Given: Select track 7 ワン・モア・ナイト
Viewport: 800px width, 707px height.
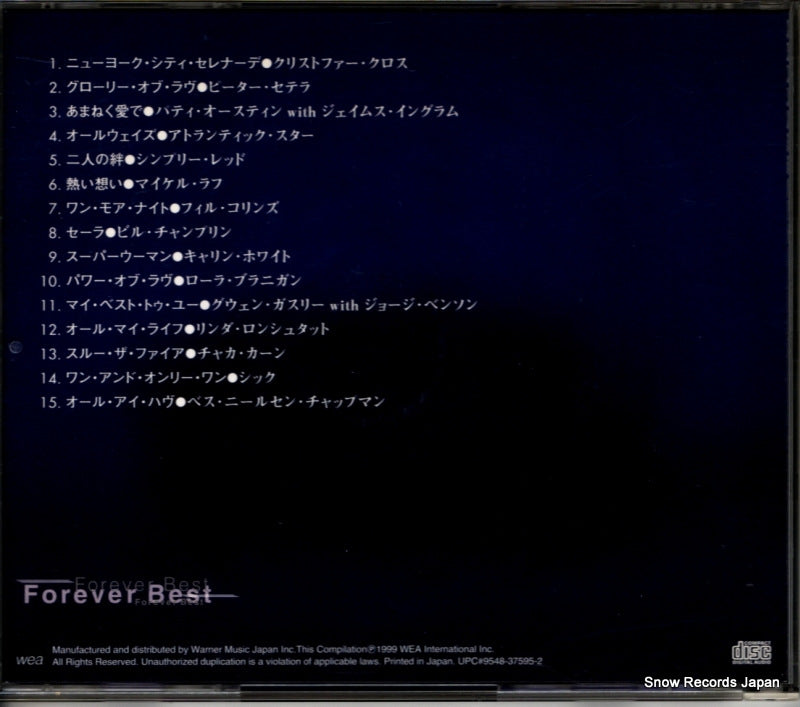Looking at the screenshot, I should click(x=117, y=208).
